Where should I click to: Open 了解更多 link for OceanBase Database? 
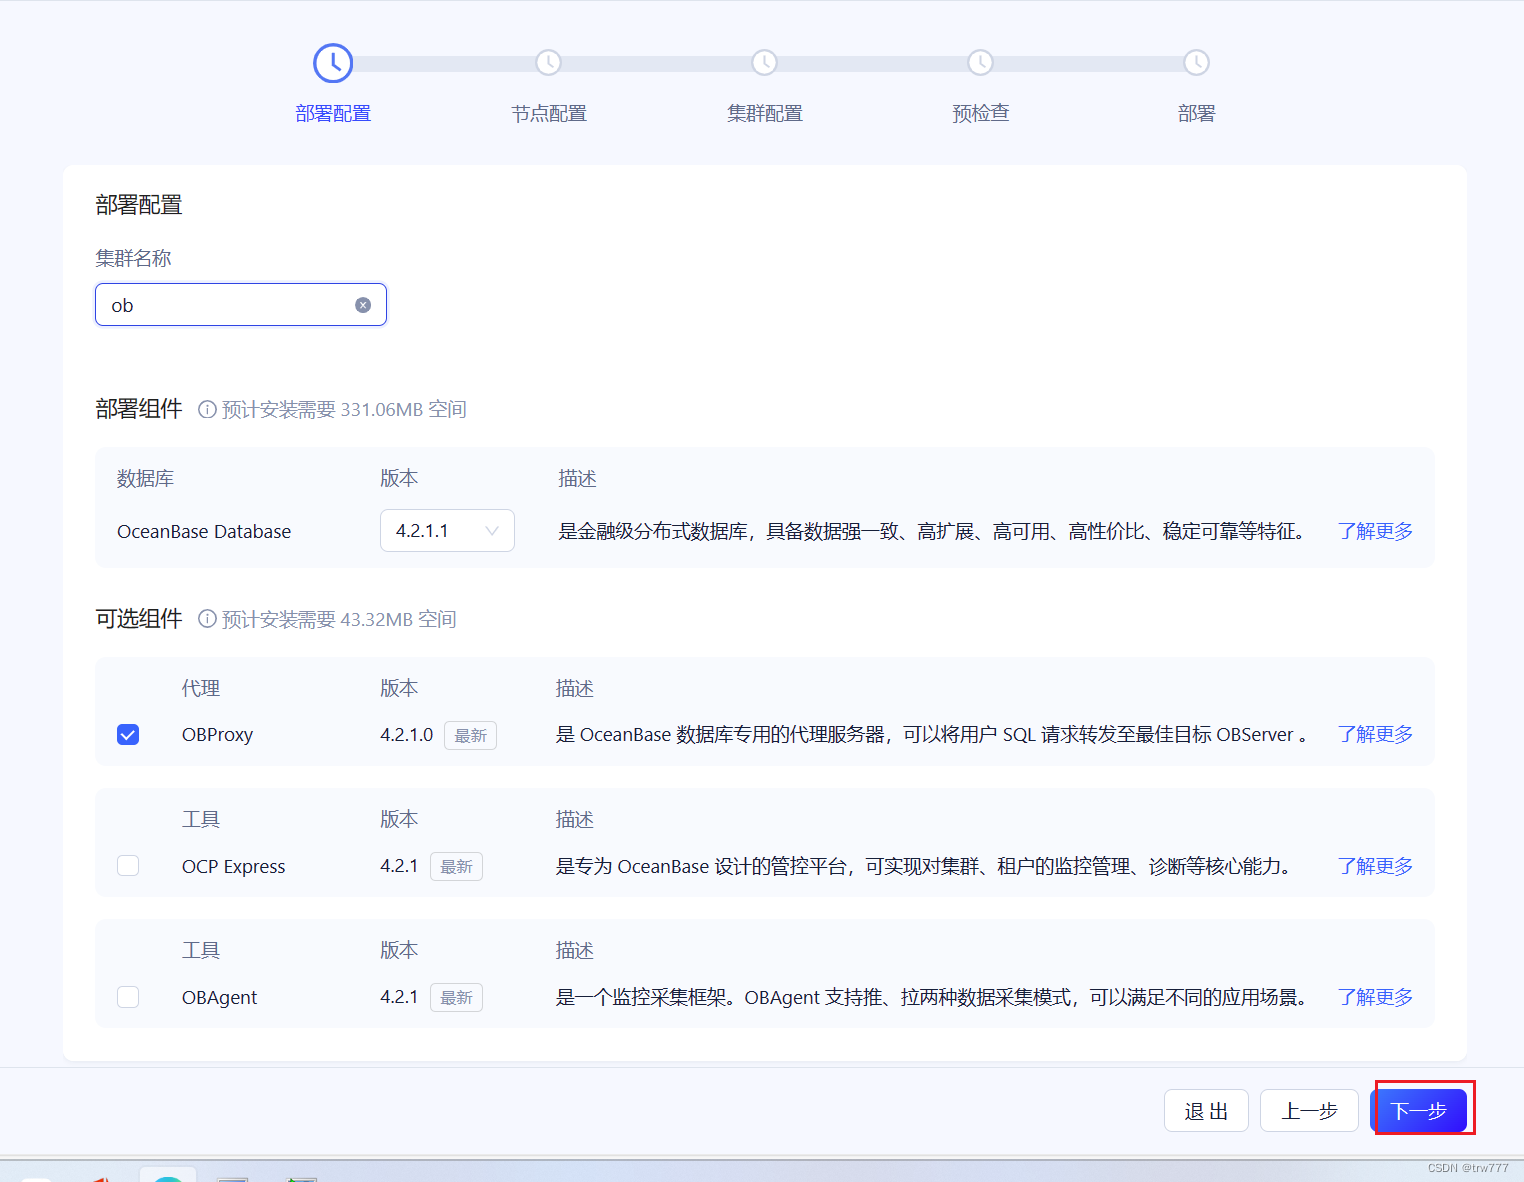click(1375, 531)
